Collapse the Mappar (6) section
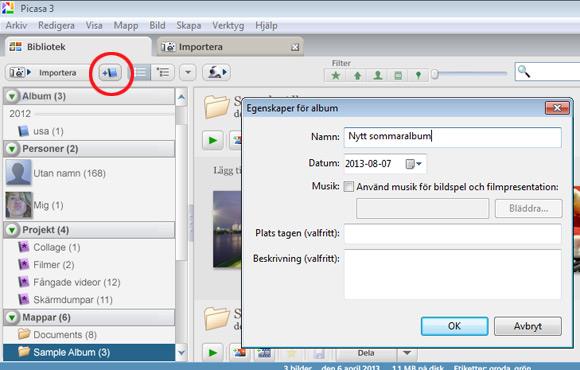The image size is (580, 370). tap(12, 317)
